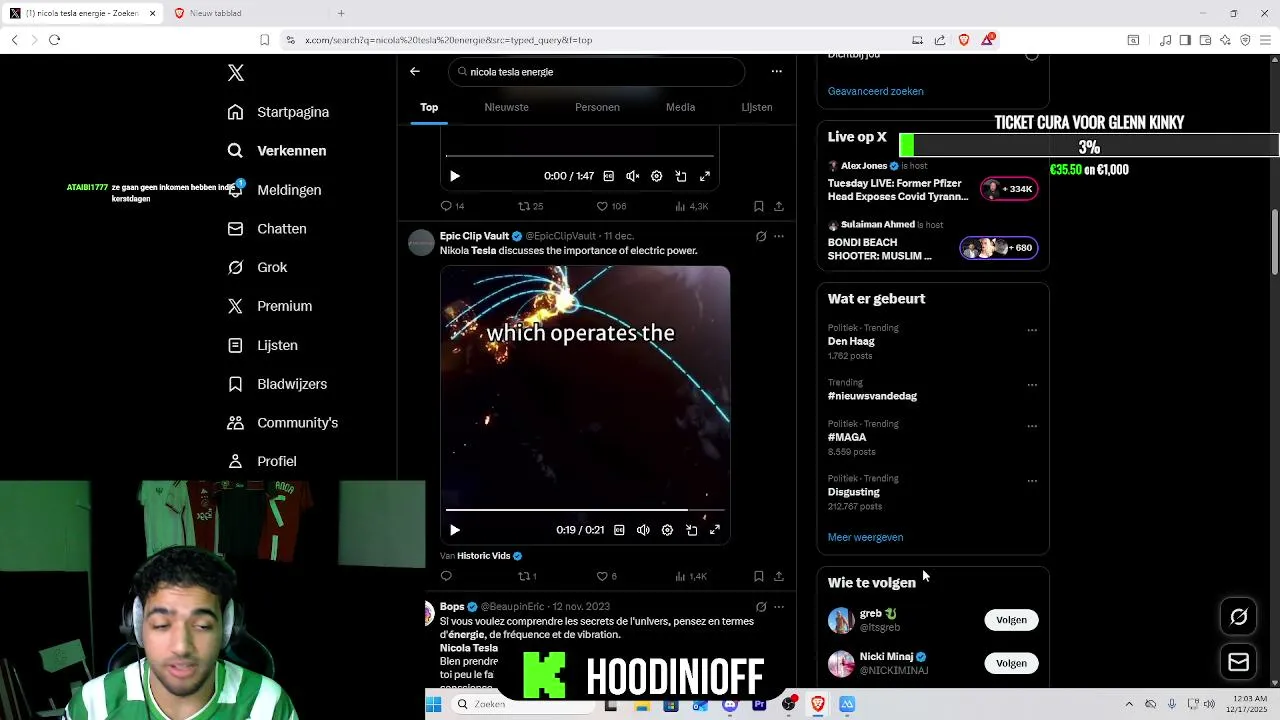Repost the post with 25 reposts
The width and height of the screenshot is (1280, 720).
tap(530, 206)
